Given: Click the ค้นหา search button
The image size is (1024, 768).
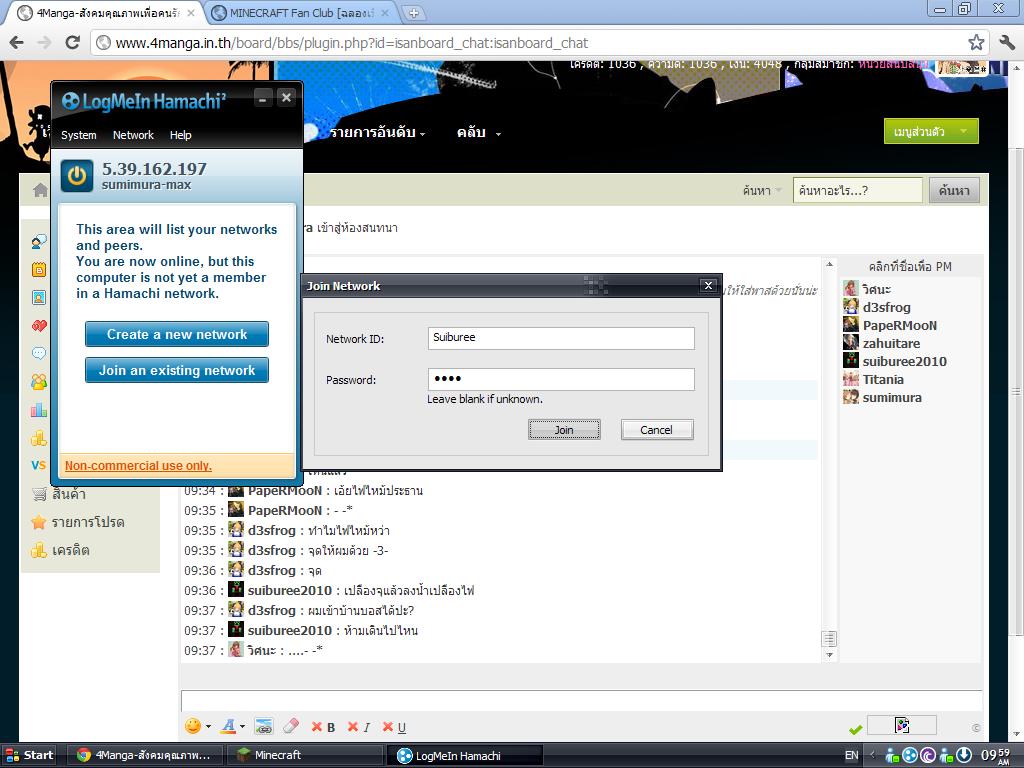Looking at the screenshot, I should tap(954, 191).
